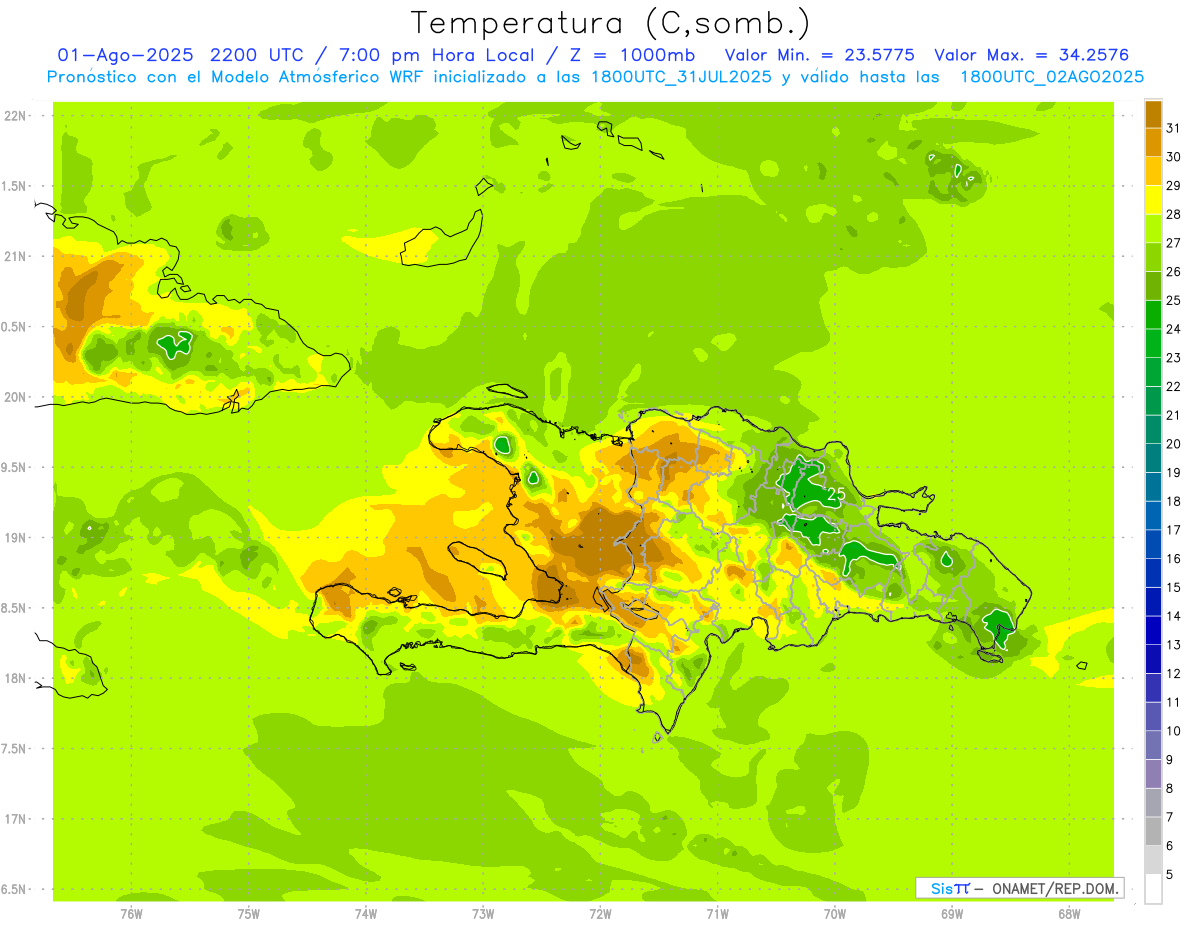Click the valid-until time "1800UTC_02AGO2025"
1200x927 pixels.
pyautogui.click(x=1051, y=77)
